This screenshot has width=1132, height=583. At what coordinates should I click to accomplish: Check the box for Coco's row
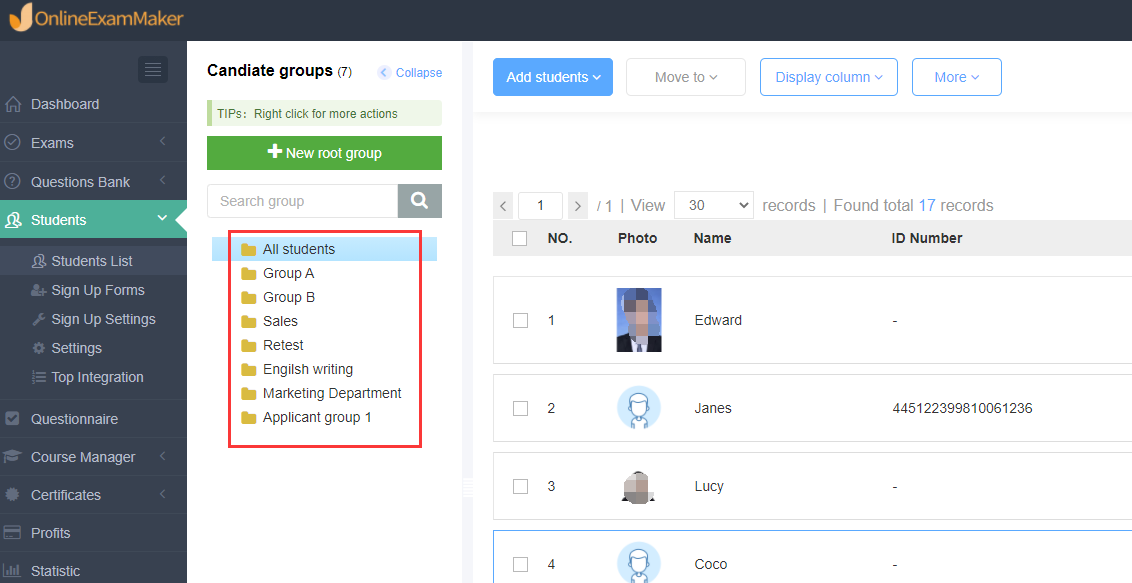(520, 564)
